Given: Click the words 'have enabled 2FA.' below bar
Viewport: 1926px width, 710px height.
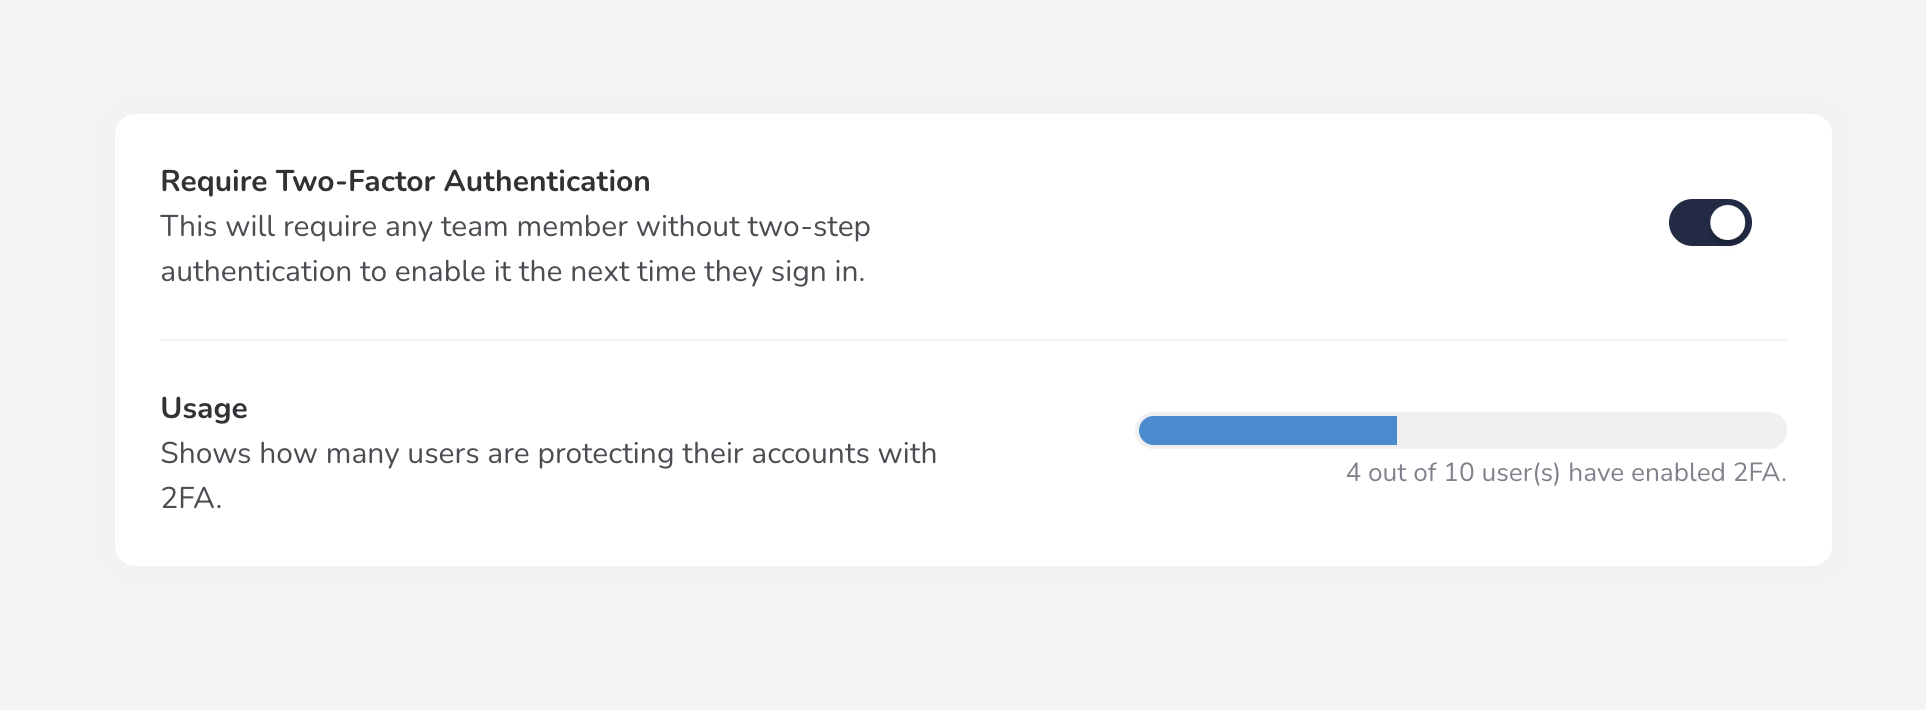Looking at the screenshot, I should tap(1677, 473).
